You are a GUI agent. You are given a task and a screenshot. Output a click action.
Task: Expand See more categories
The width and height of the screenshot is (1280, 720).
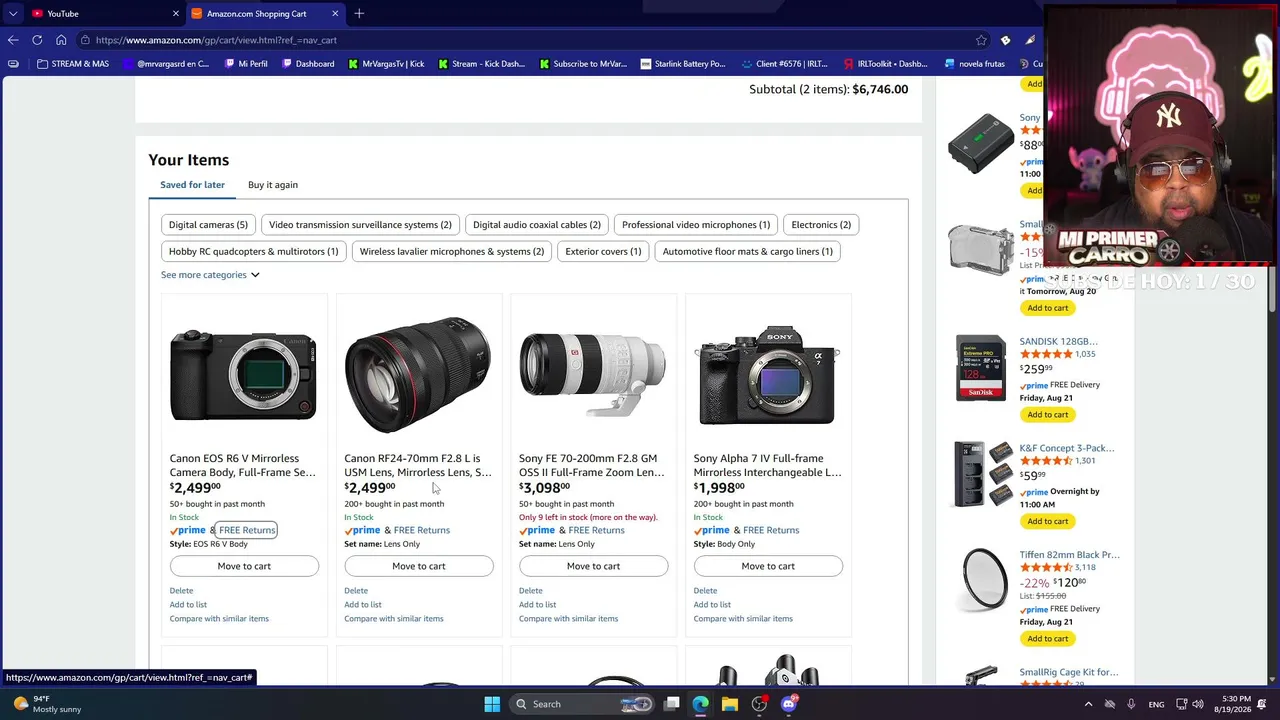click(210, 275)
